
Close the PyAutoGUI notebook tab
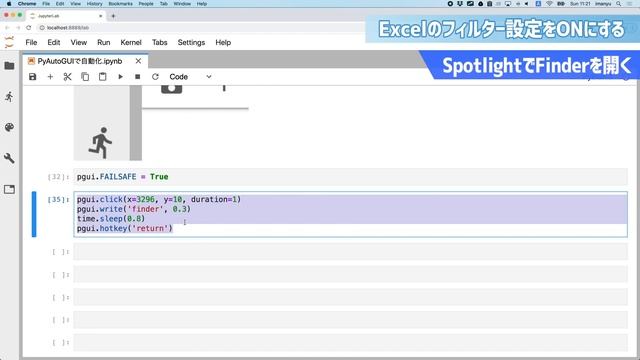coord(138,61)
